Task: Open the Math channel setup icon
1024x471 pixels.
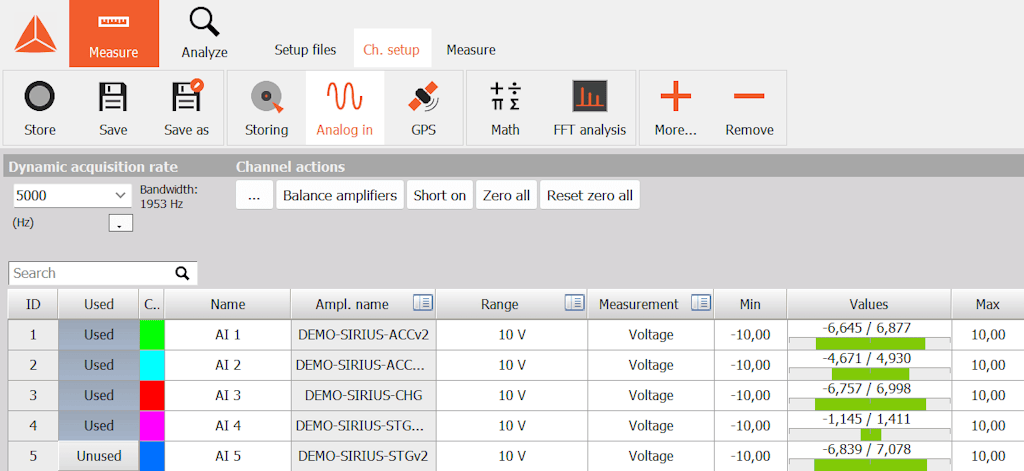Action: click(x=505, y=96)
